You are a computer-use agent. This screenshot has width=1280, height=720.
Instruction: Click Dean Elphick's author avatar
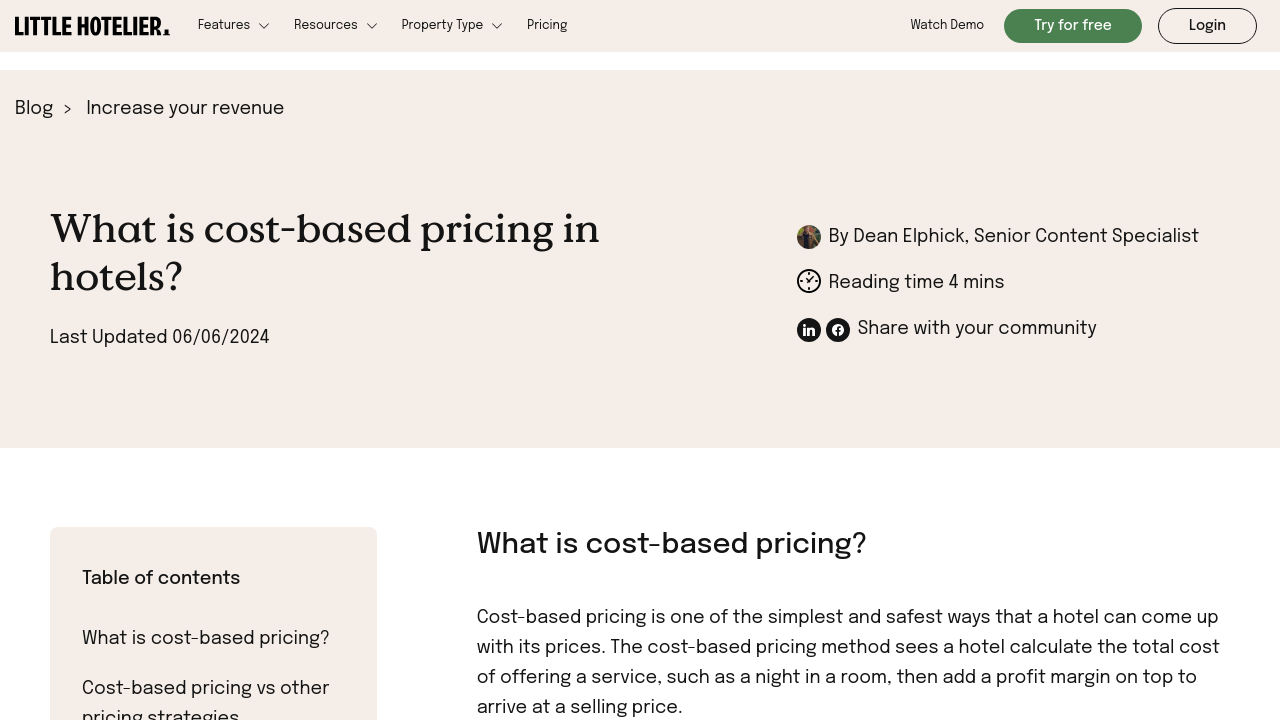click(x=808, y=237)
